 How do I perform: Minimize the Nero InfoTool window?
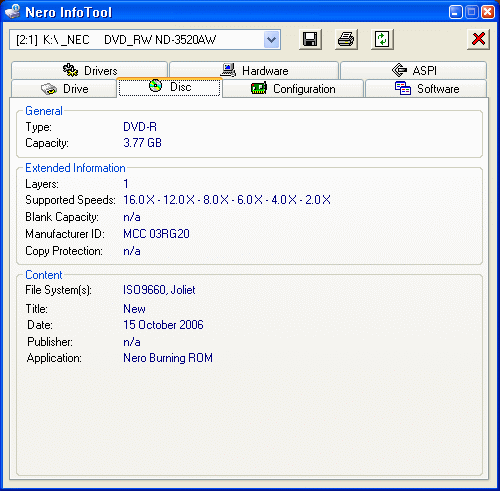pyautogui.click(x=456, y=12)
